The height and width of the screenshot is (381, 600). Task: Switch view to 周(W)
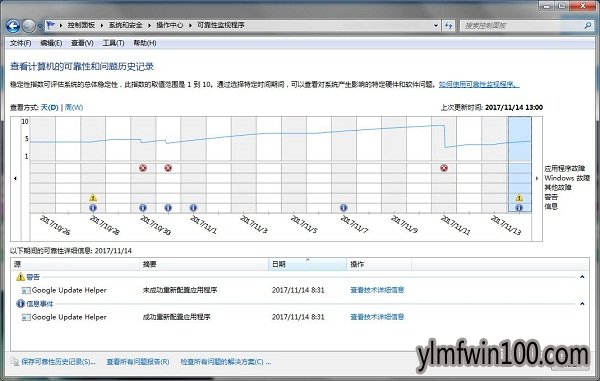(x=74, y=107)
